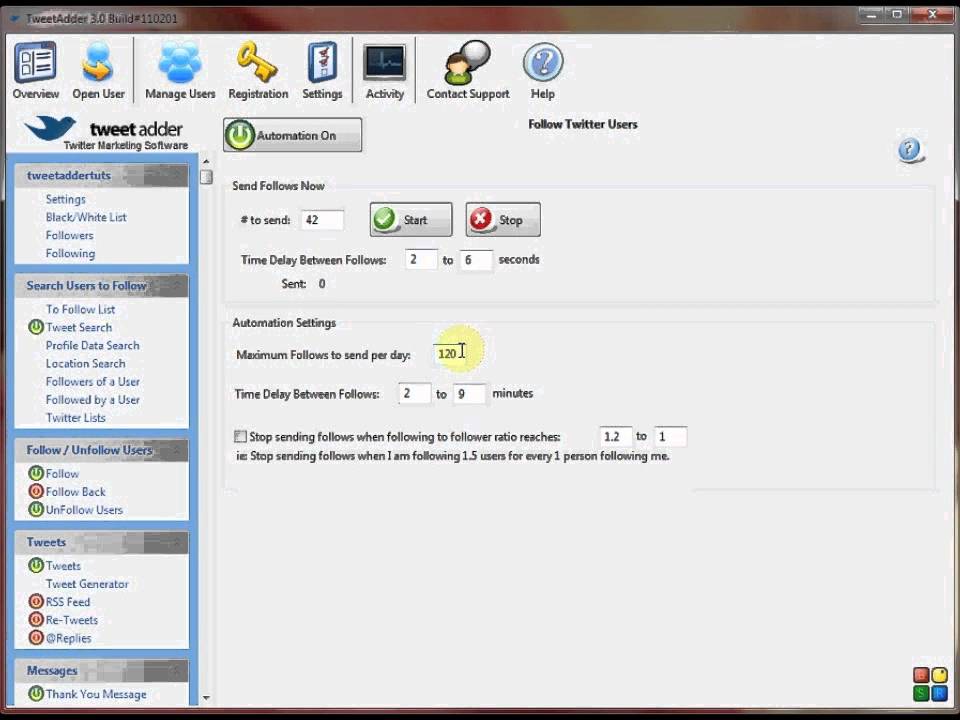Open Settings under tweetaddertuts

coord(66,199)
